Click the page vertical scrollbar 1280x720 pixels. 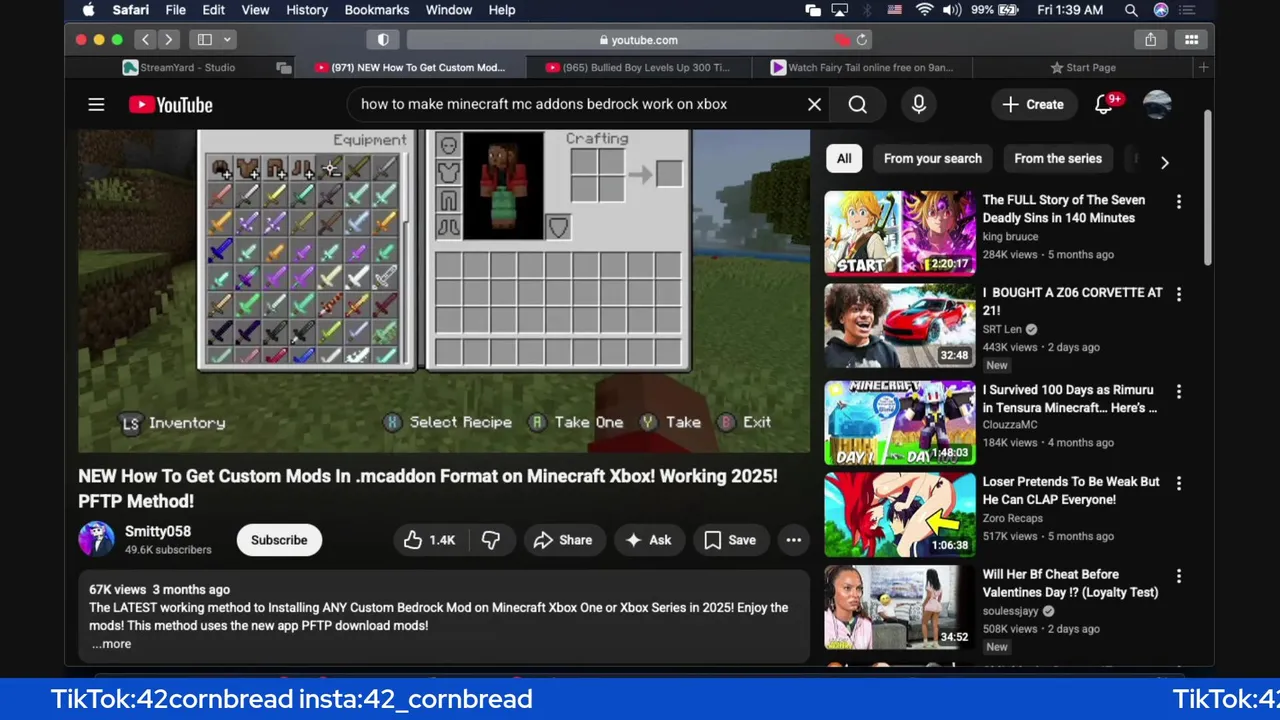[1208, 190]
